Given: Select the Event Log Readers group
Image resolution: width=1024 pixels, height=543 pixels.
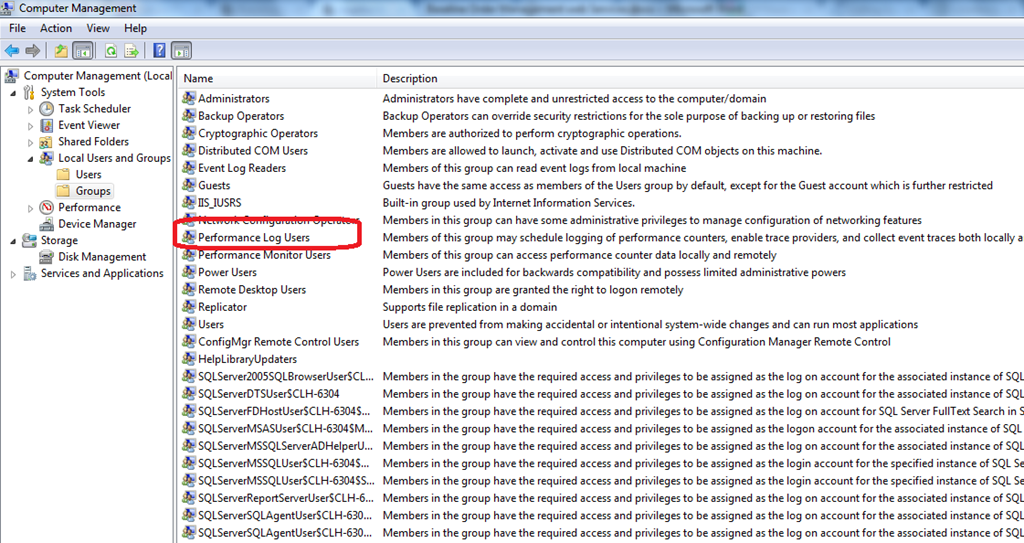Looking at the screenshot, I should pos(242,168).
